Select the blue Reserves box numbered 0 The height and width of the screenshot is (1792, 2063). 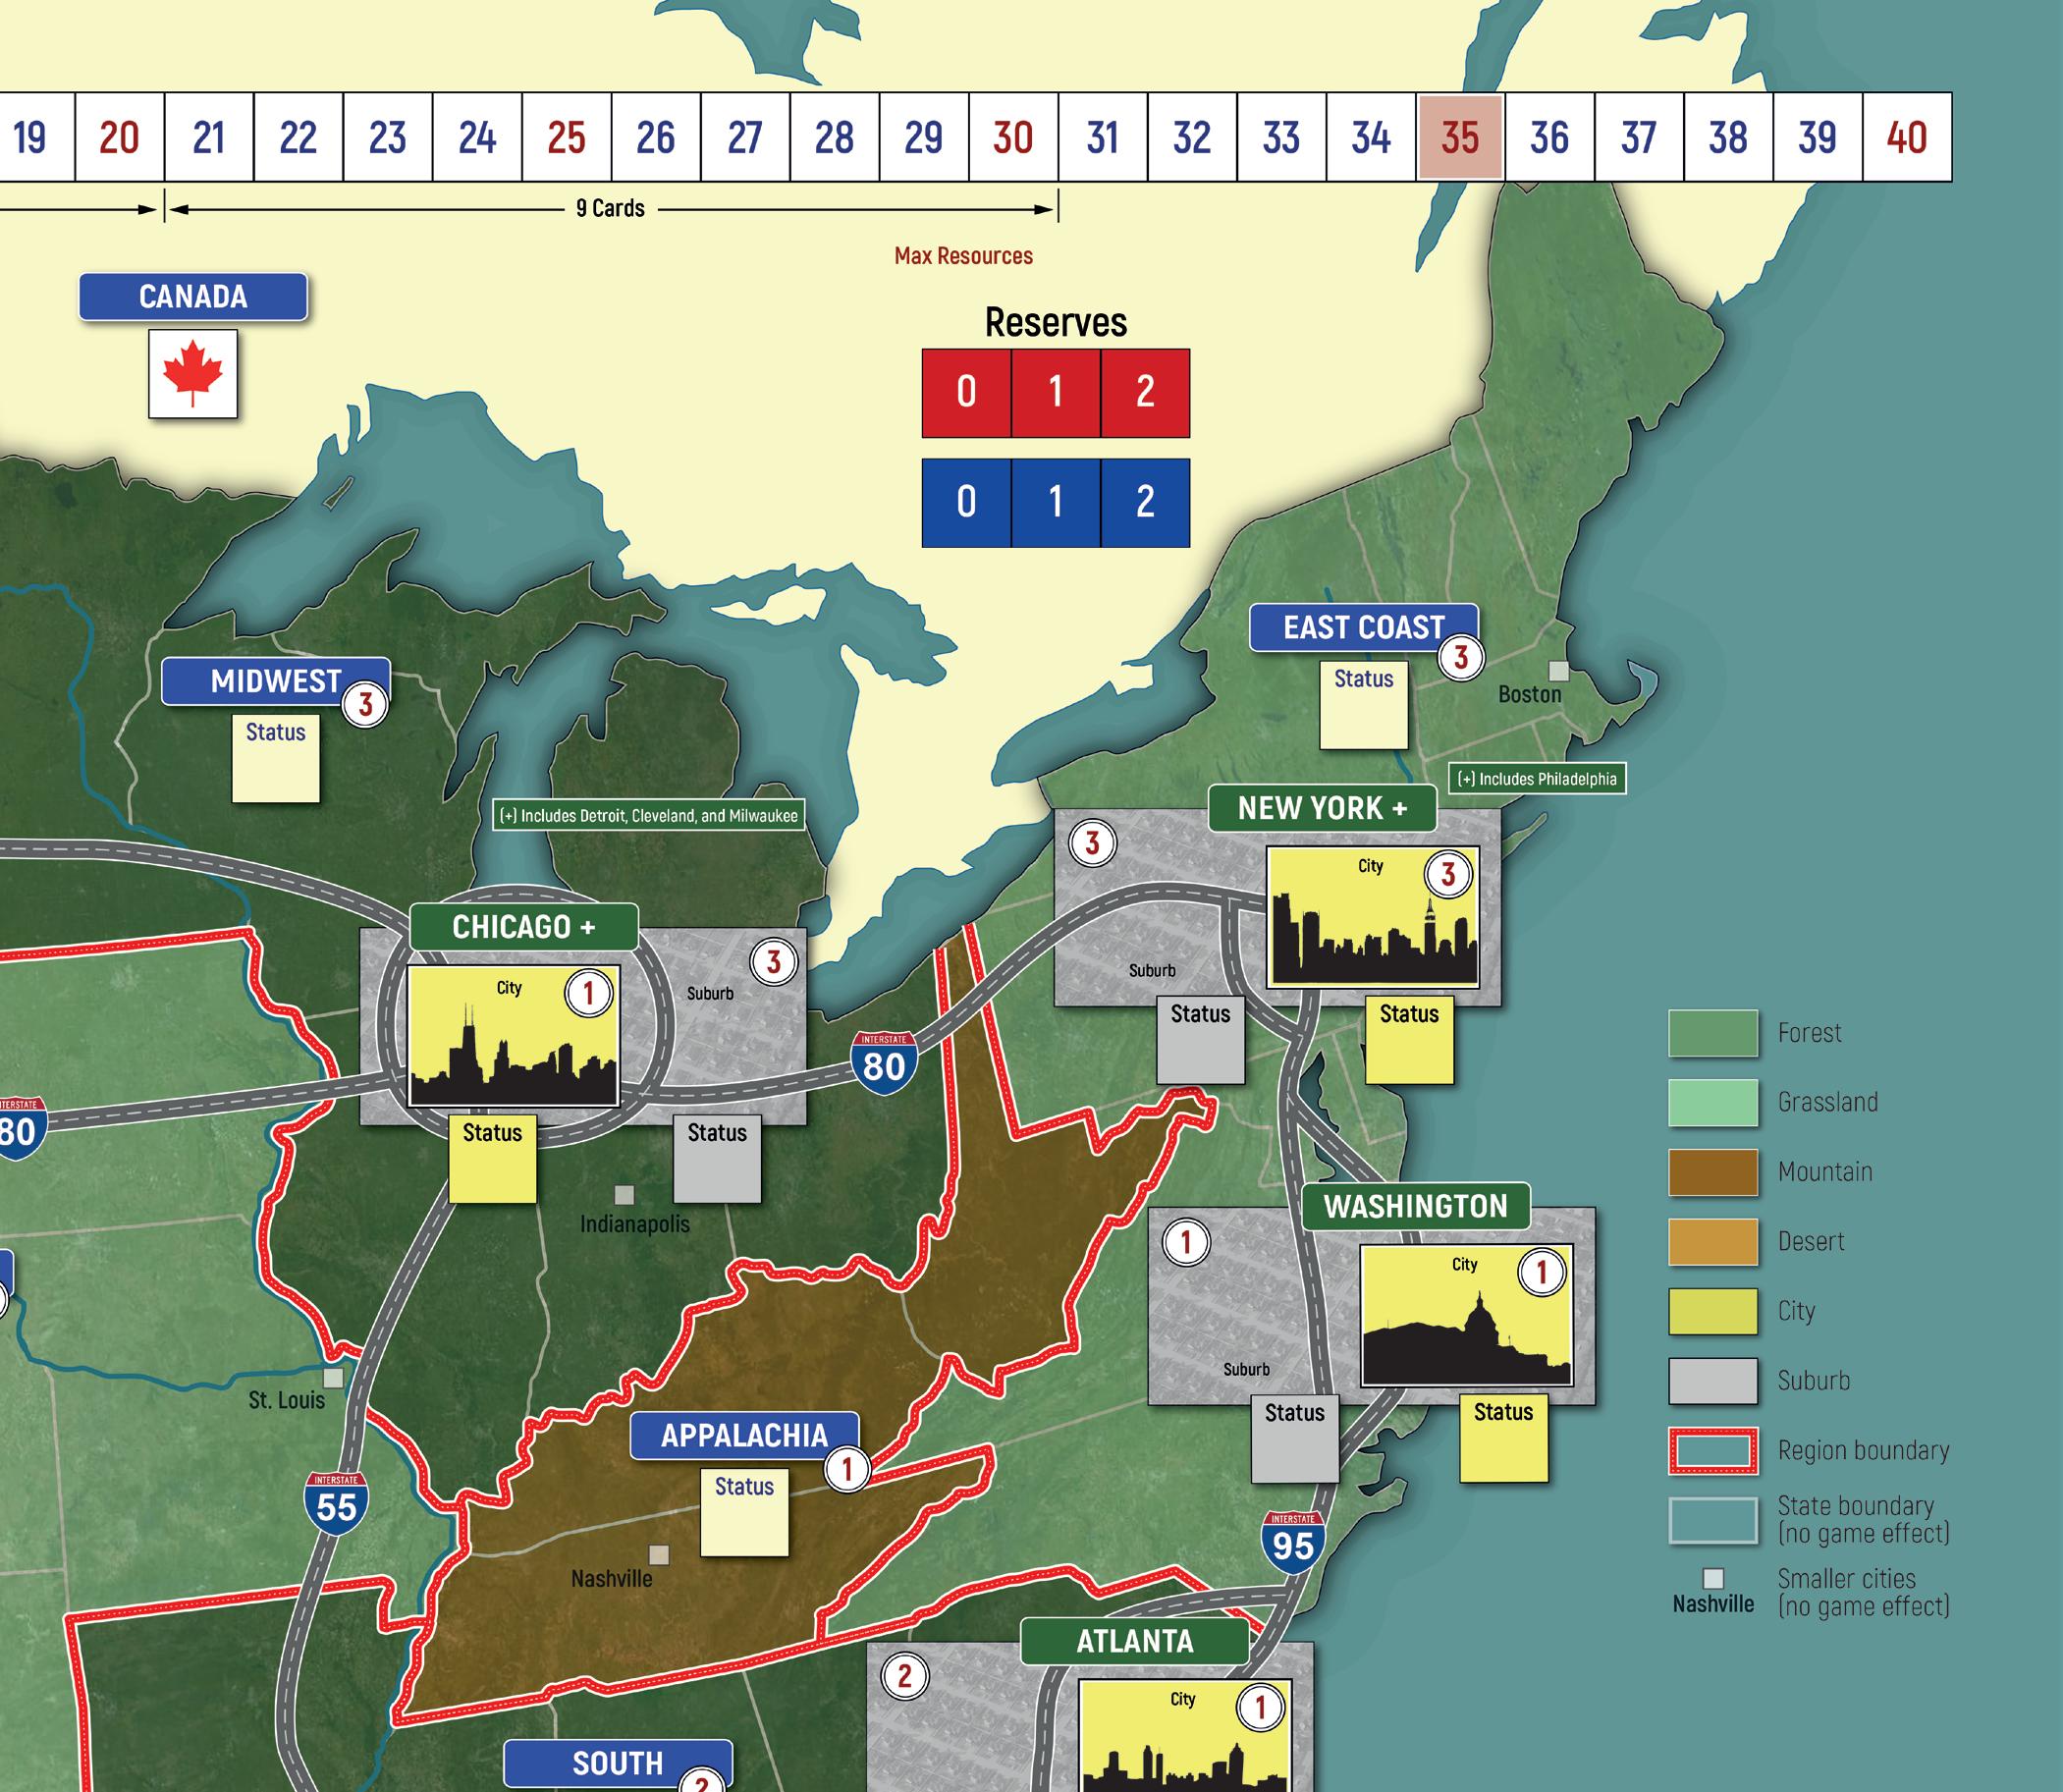tap(966, 502)
